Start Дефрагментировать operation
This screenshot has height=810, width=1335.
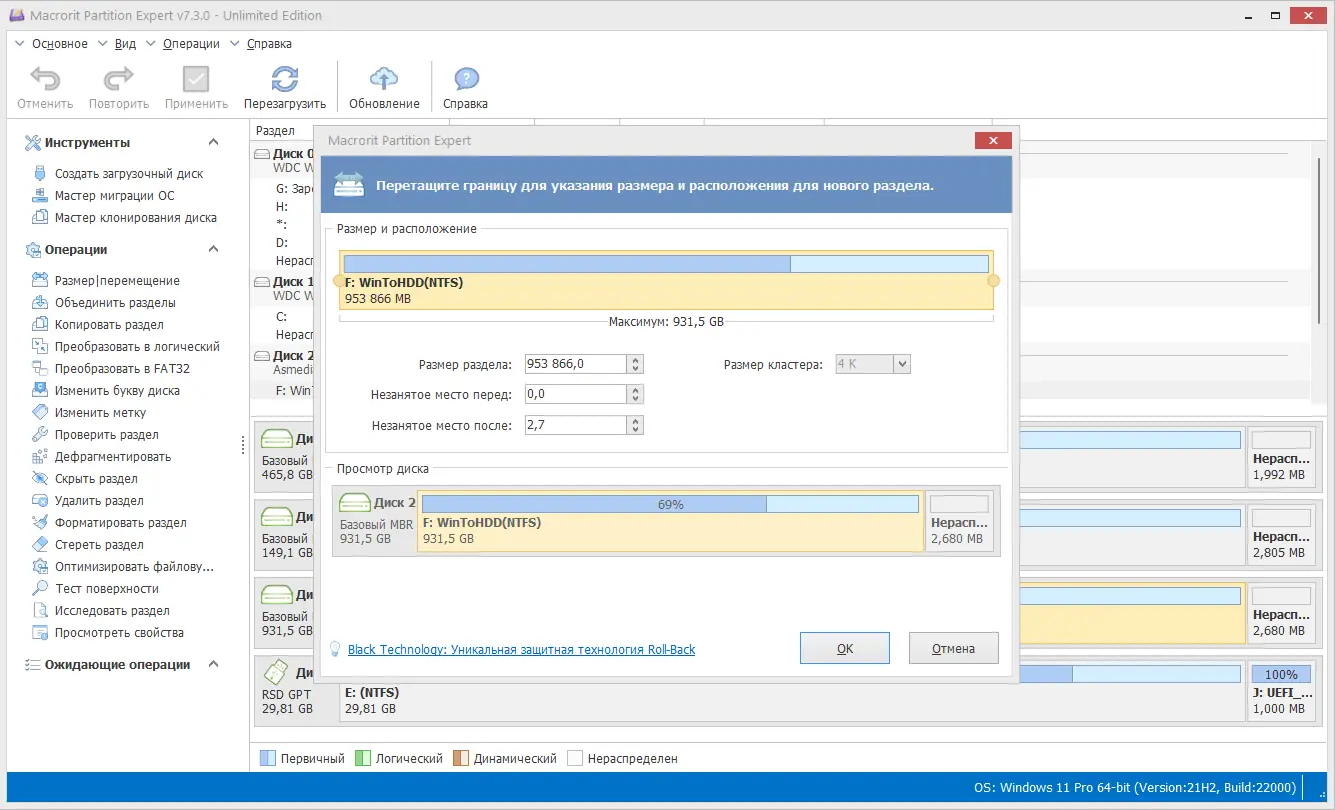(x=113, y=457)
